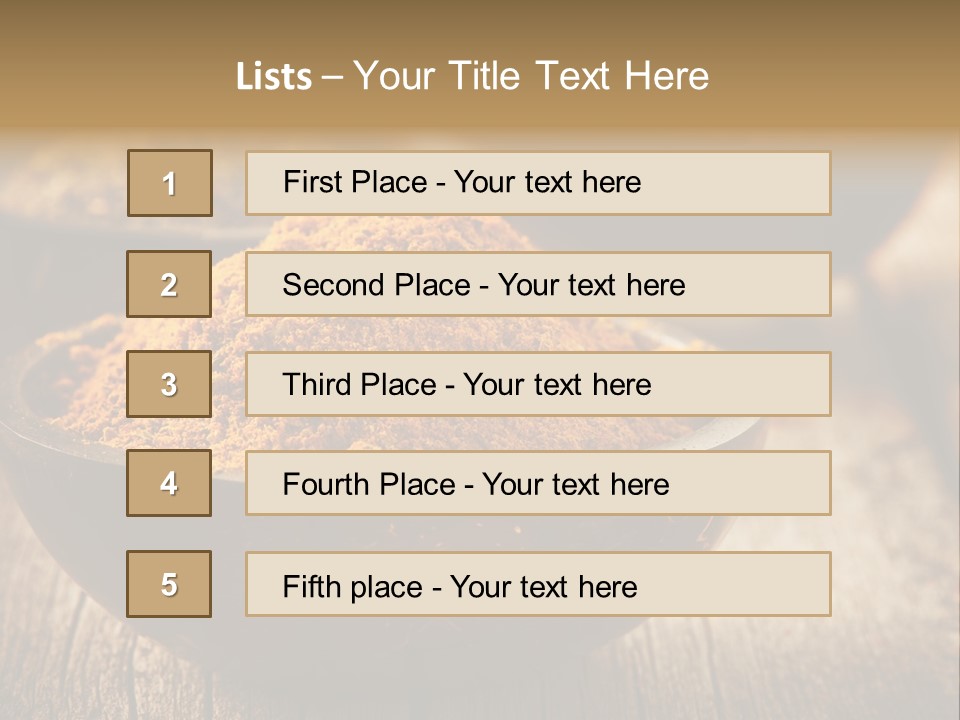Image resolution: width=960 pixels, height=720 pixels.
Task: Click the words 'First Place' in the first row
Action: pyautogui.click(x=355, y=182)
